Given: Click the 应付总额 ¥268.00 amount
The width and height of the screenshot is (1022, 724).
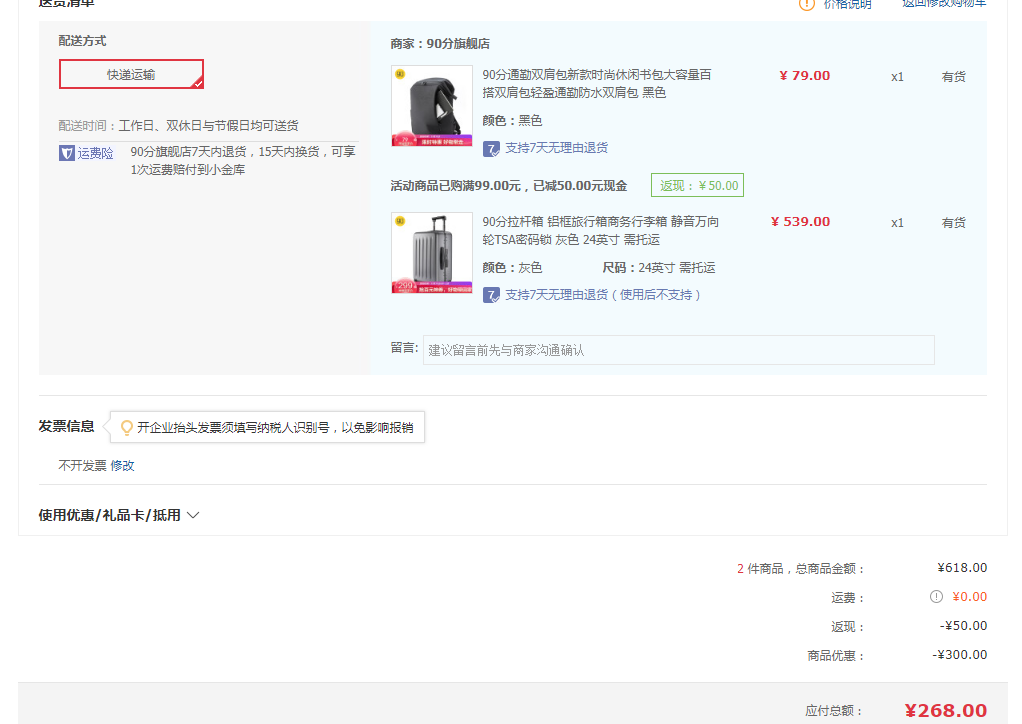Looking at the screenshot, I should [x=946, y=710].
